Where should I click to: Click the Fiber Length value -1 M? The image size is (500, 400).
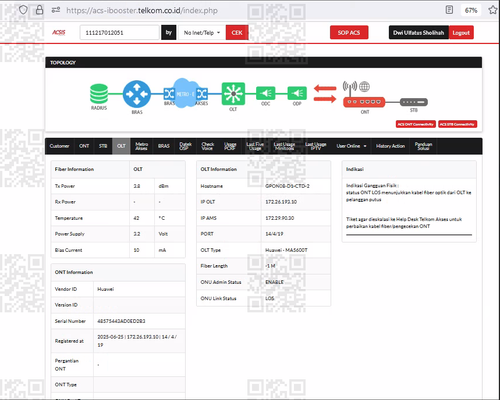coord(270,266)
